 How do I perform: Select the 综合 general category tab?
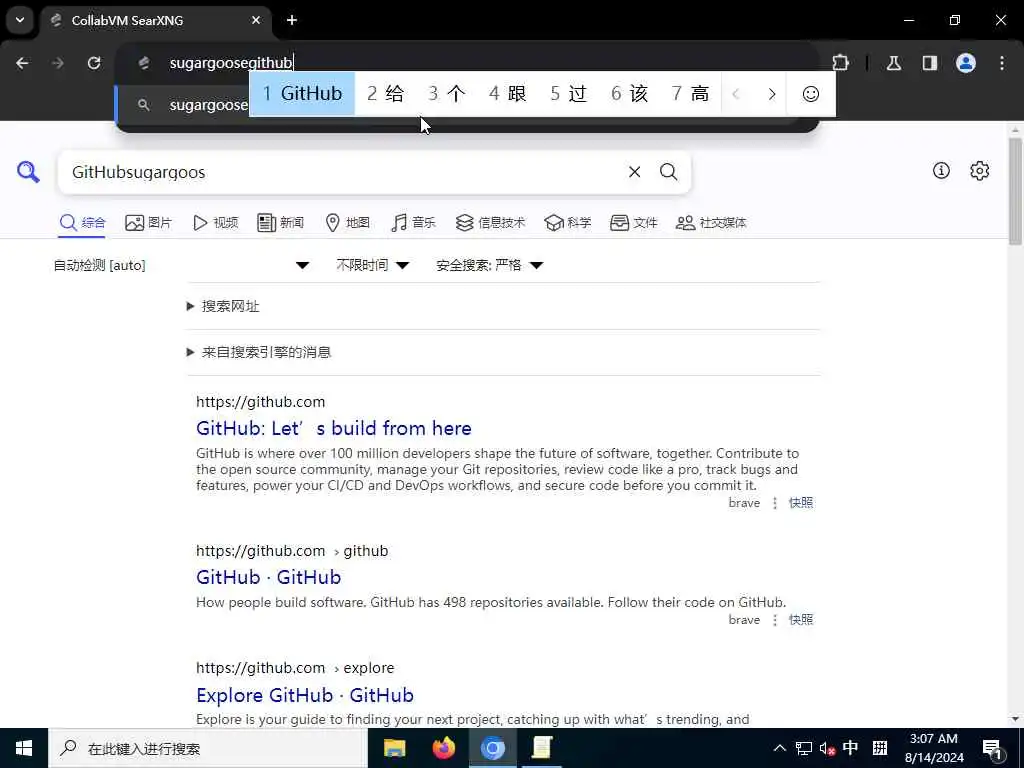(x=82, y=223)
